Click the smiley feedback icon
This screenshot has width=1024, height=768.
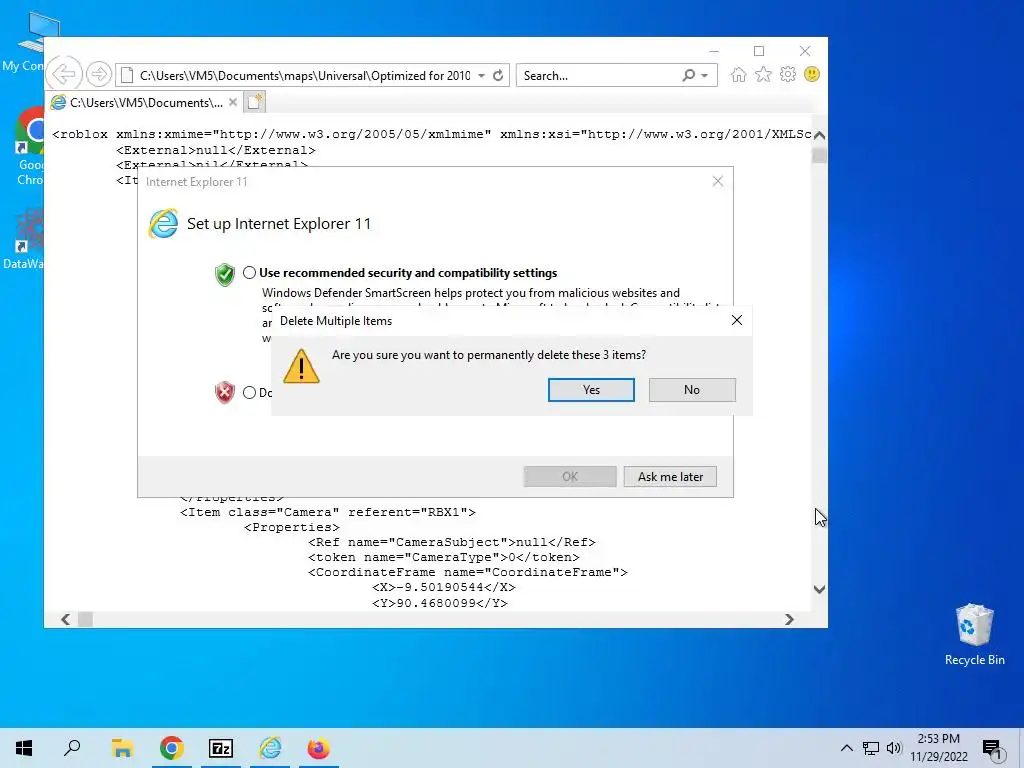[x=812, y=74]
